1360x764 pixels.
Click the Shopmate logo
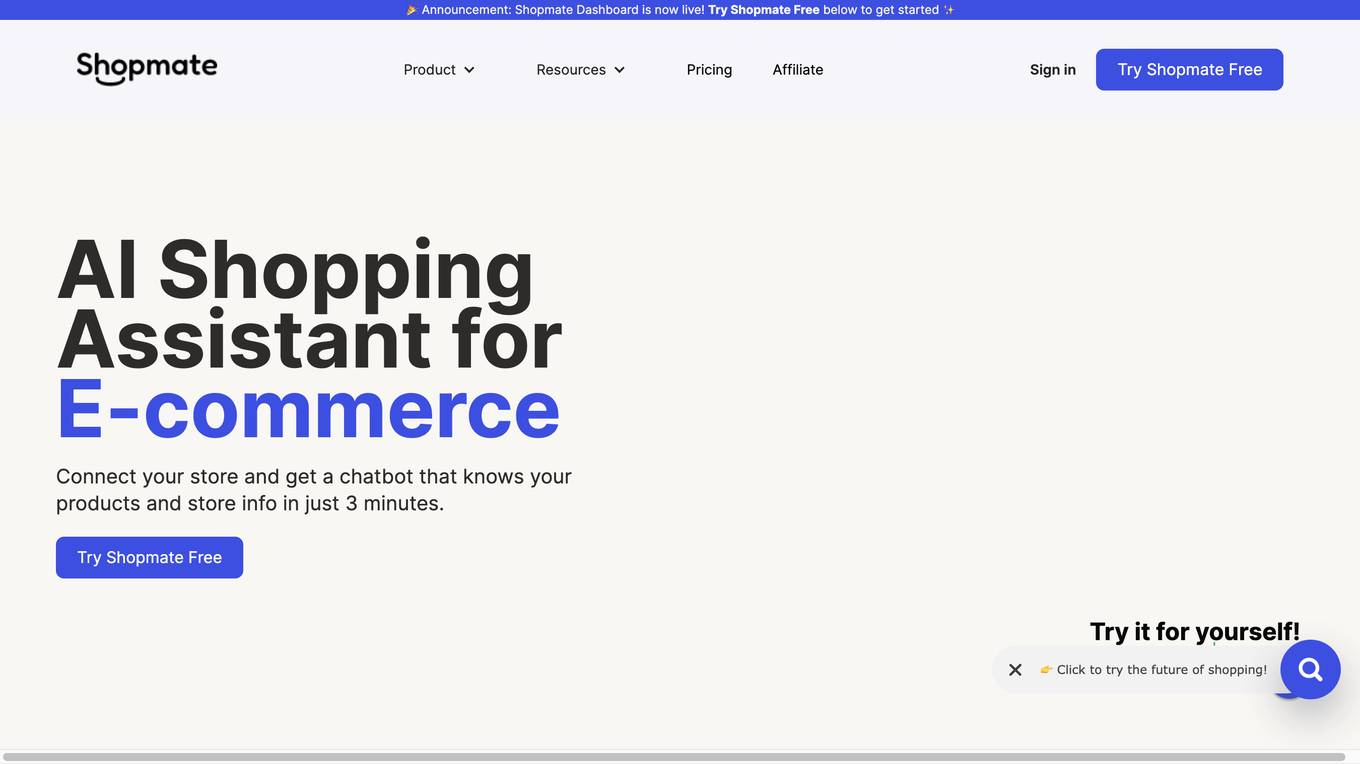[x=147, y=68]
